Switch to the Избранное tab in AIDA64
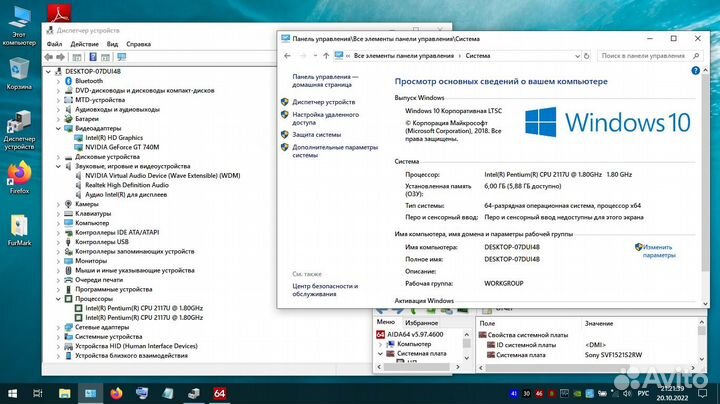The height and width of the screenshot is (404, 720). [421, 323]
